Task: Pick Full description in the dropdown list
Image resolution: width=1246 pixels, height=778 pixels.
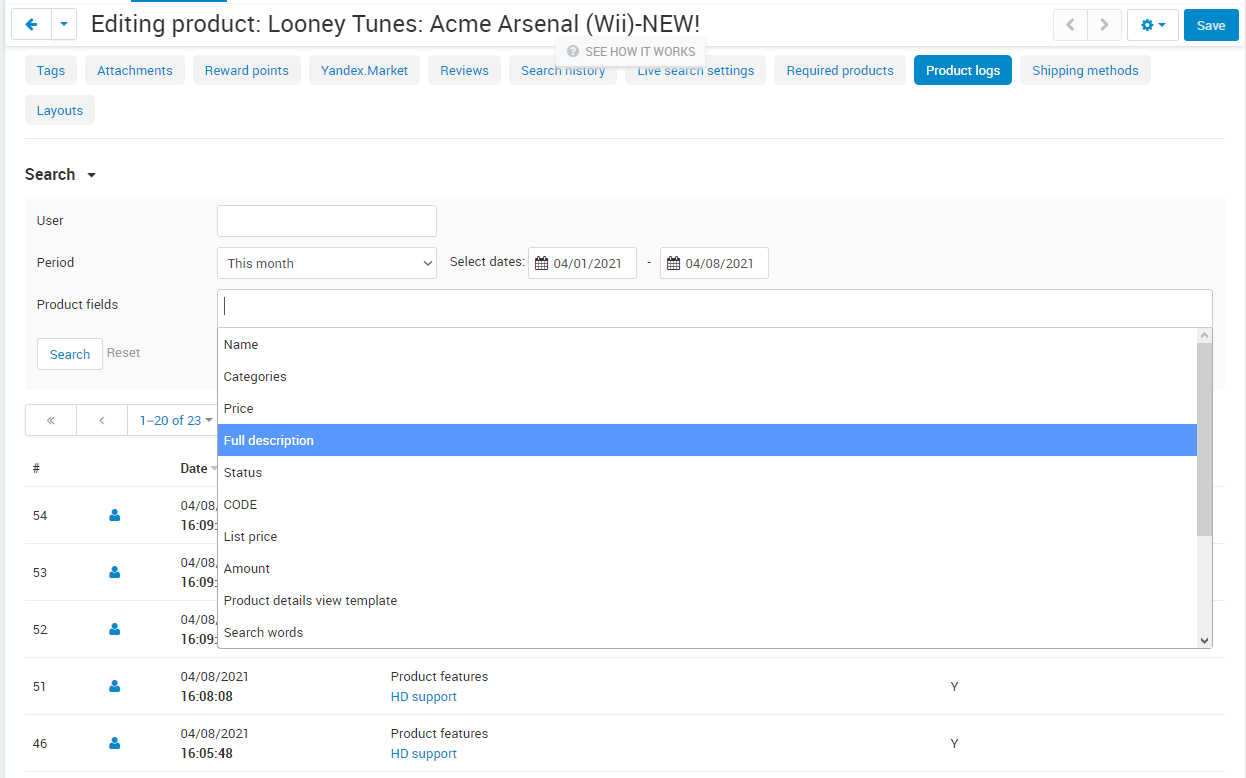Action: pyautogui.click(x=707, y=441)
